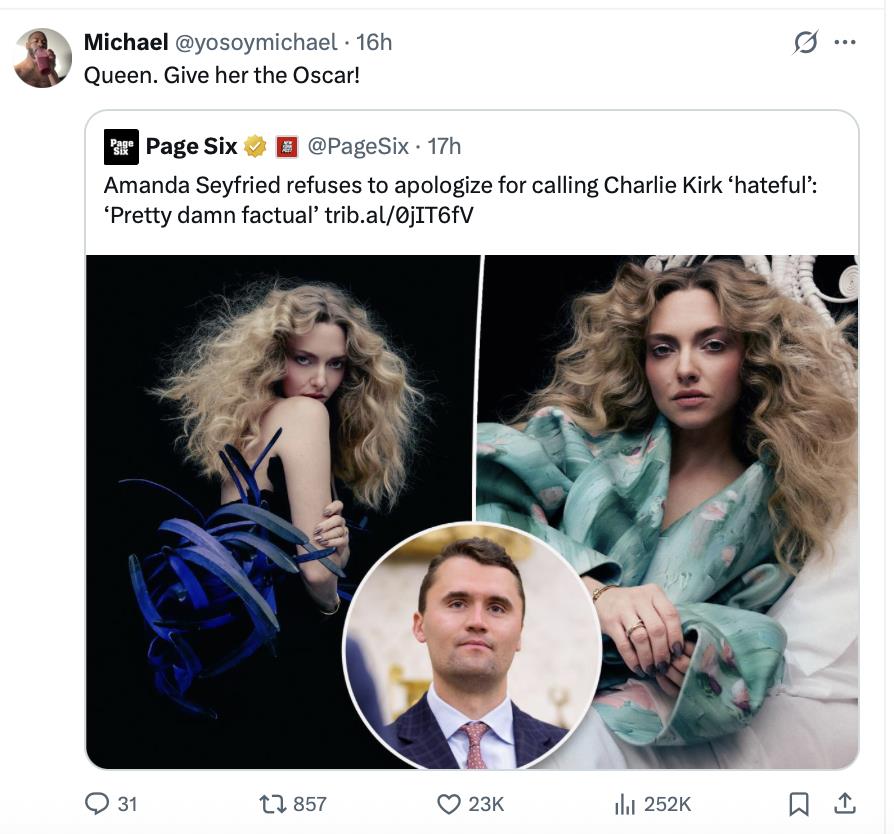894x834 pixels.
Task: Bookmark this tweet
Action: [799, 803]
